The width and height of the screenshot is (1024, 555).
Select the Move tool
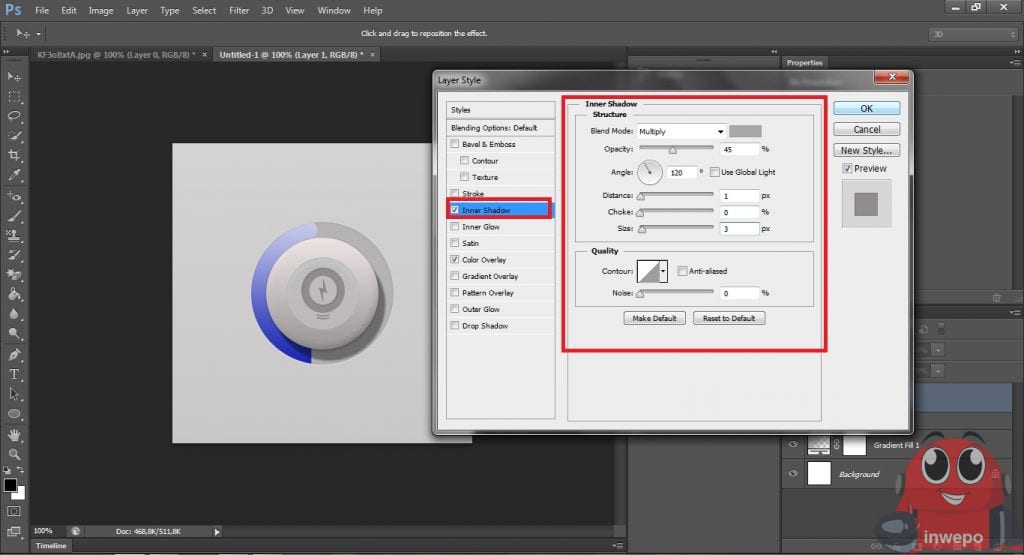click(x=14, y=76)
